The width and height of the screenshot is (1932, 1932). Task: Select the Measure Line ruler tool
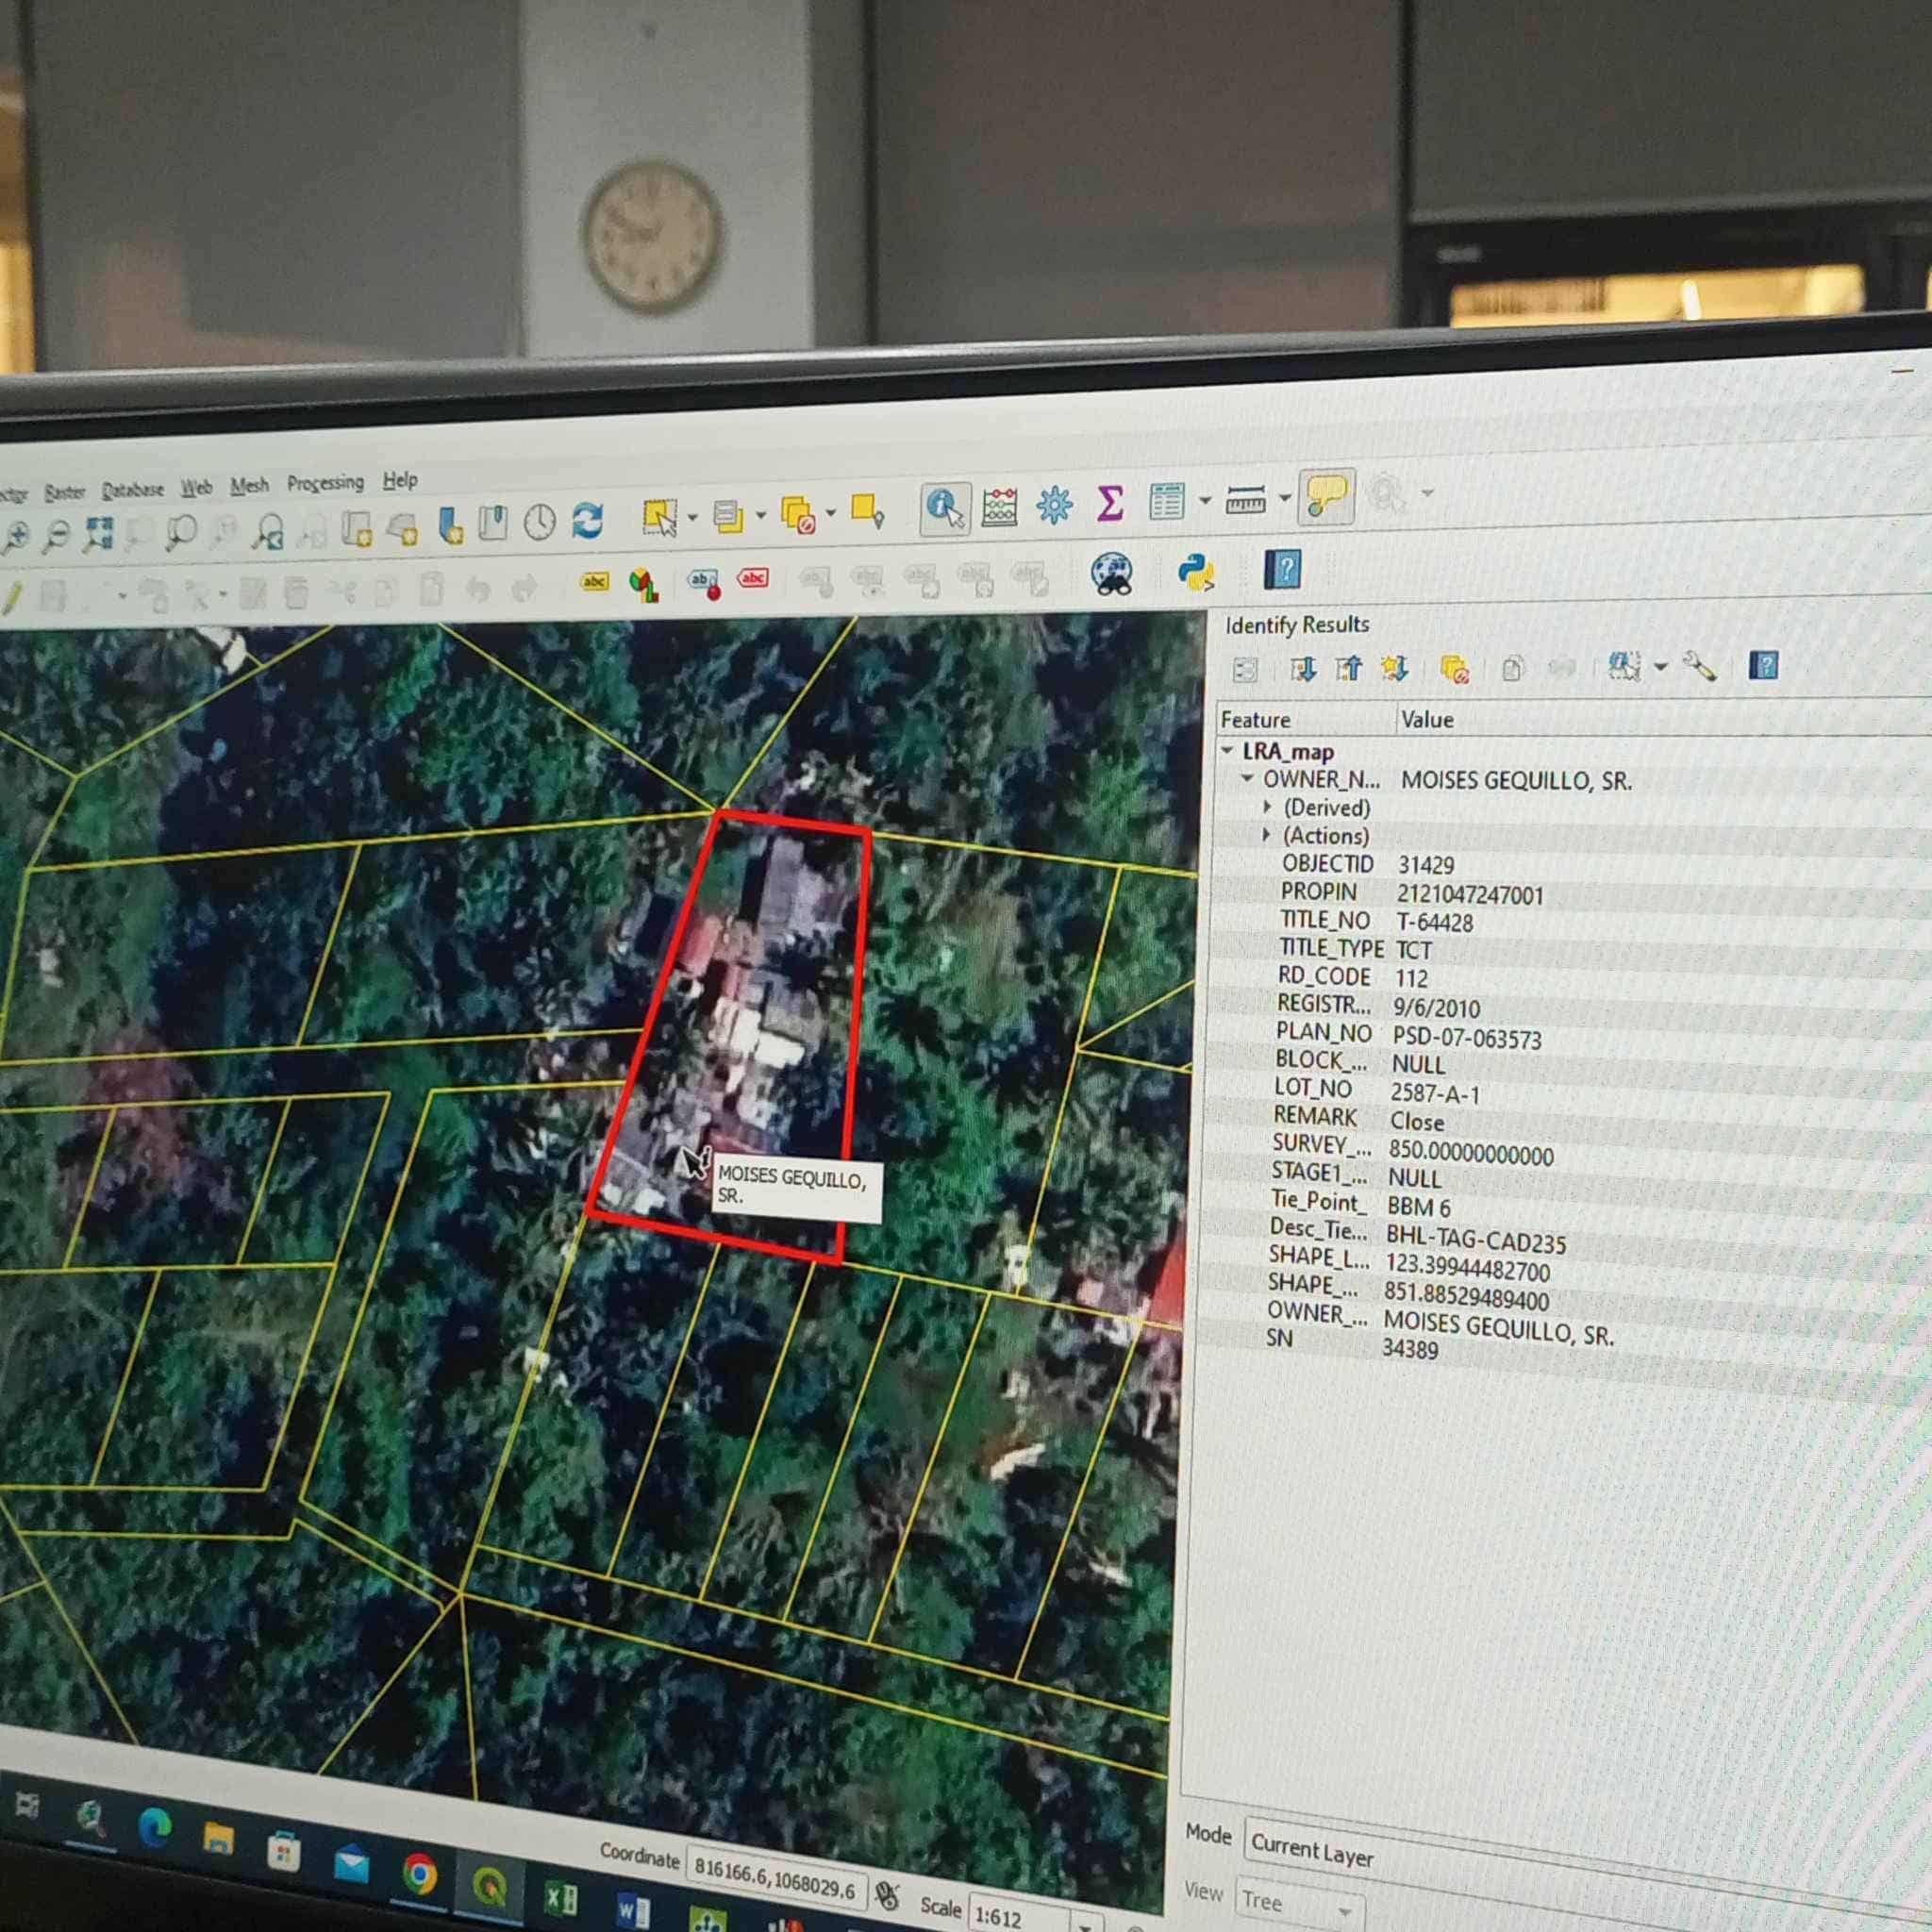[x=1245, y=498]
